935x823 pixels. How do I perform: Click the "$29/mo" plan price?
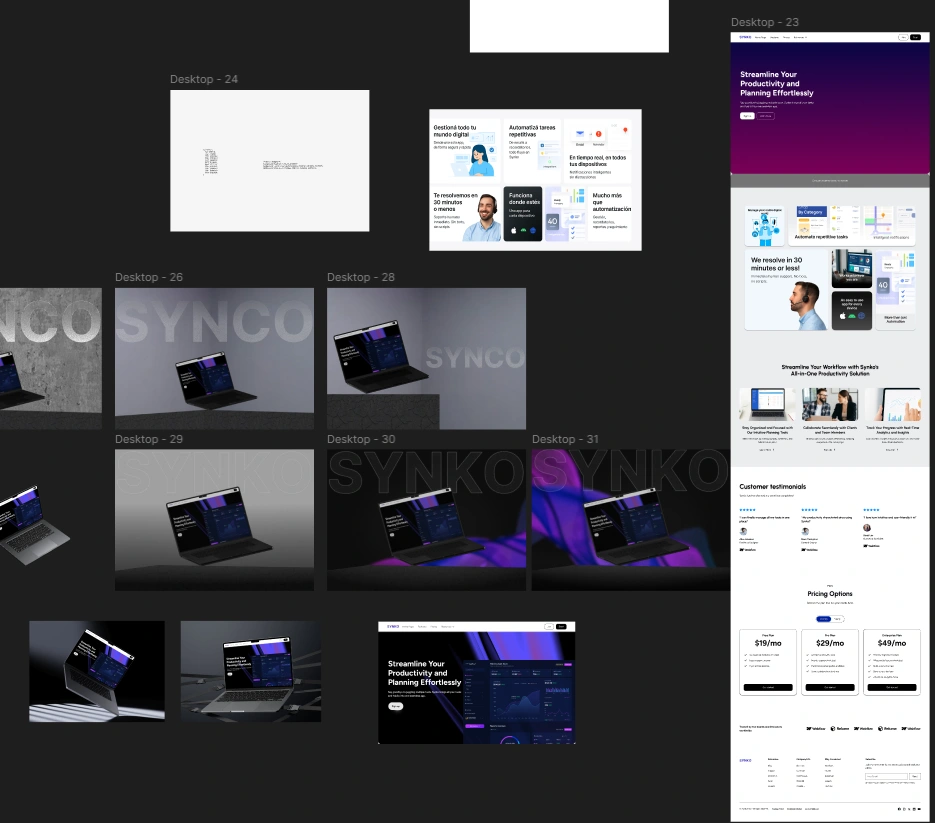pos(830,643)
